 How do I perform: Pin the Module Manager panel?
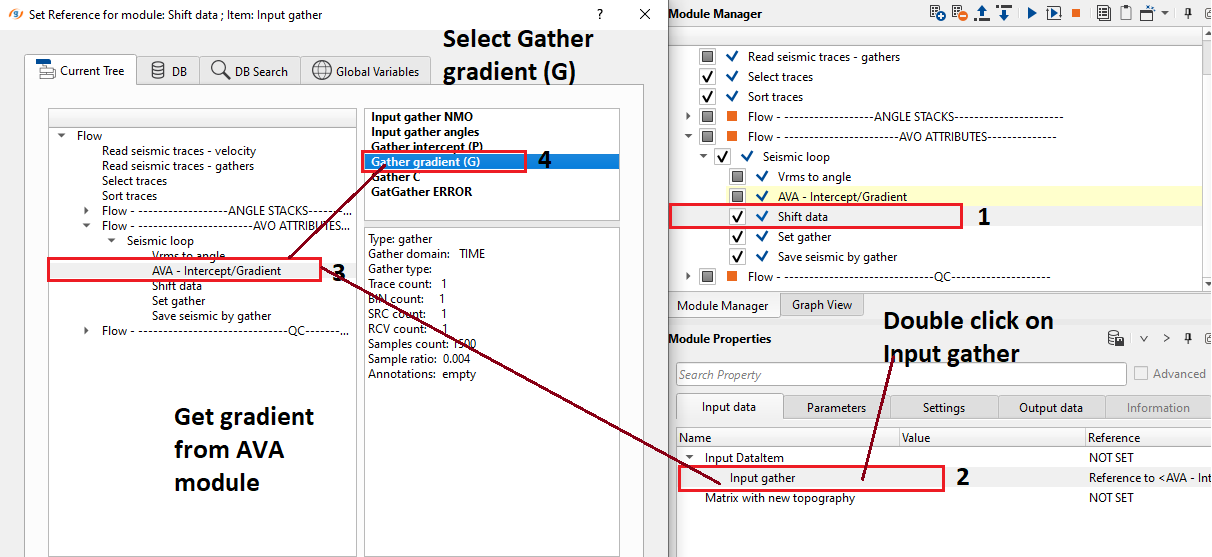tap(1188, 13)
